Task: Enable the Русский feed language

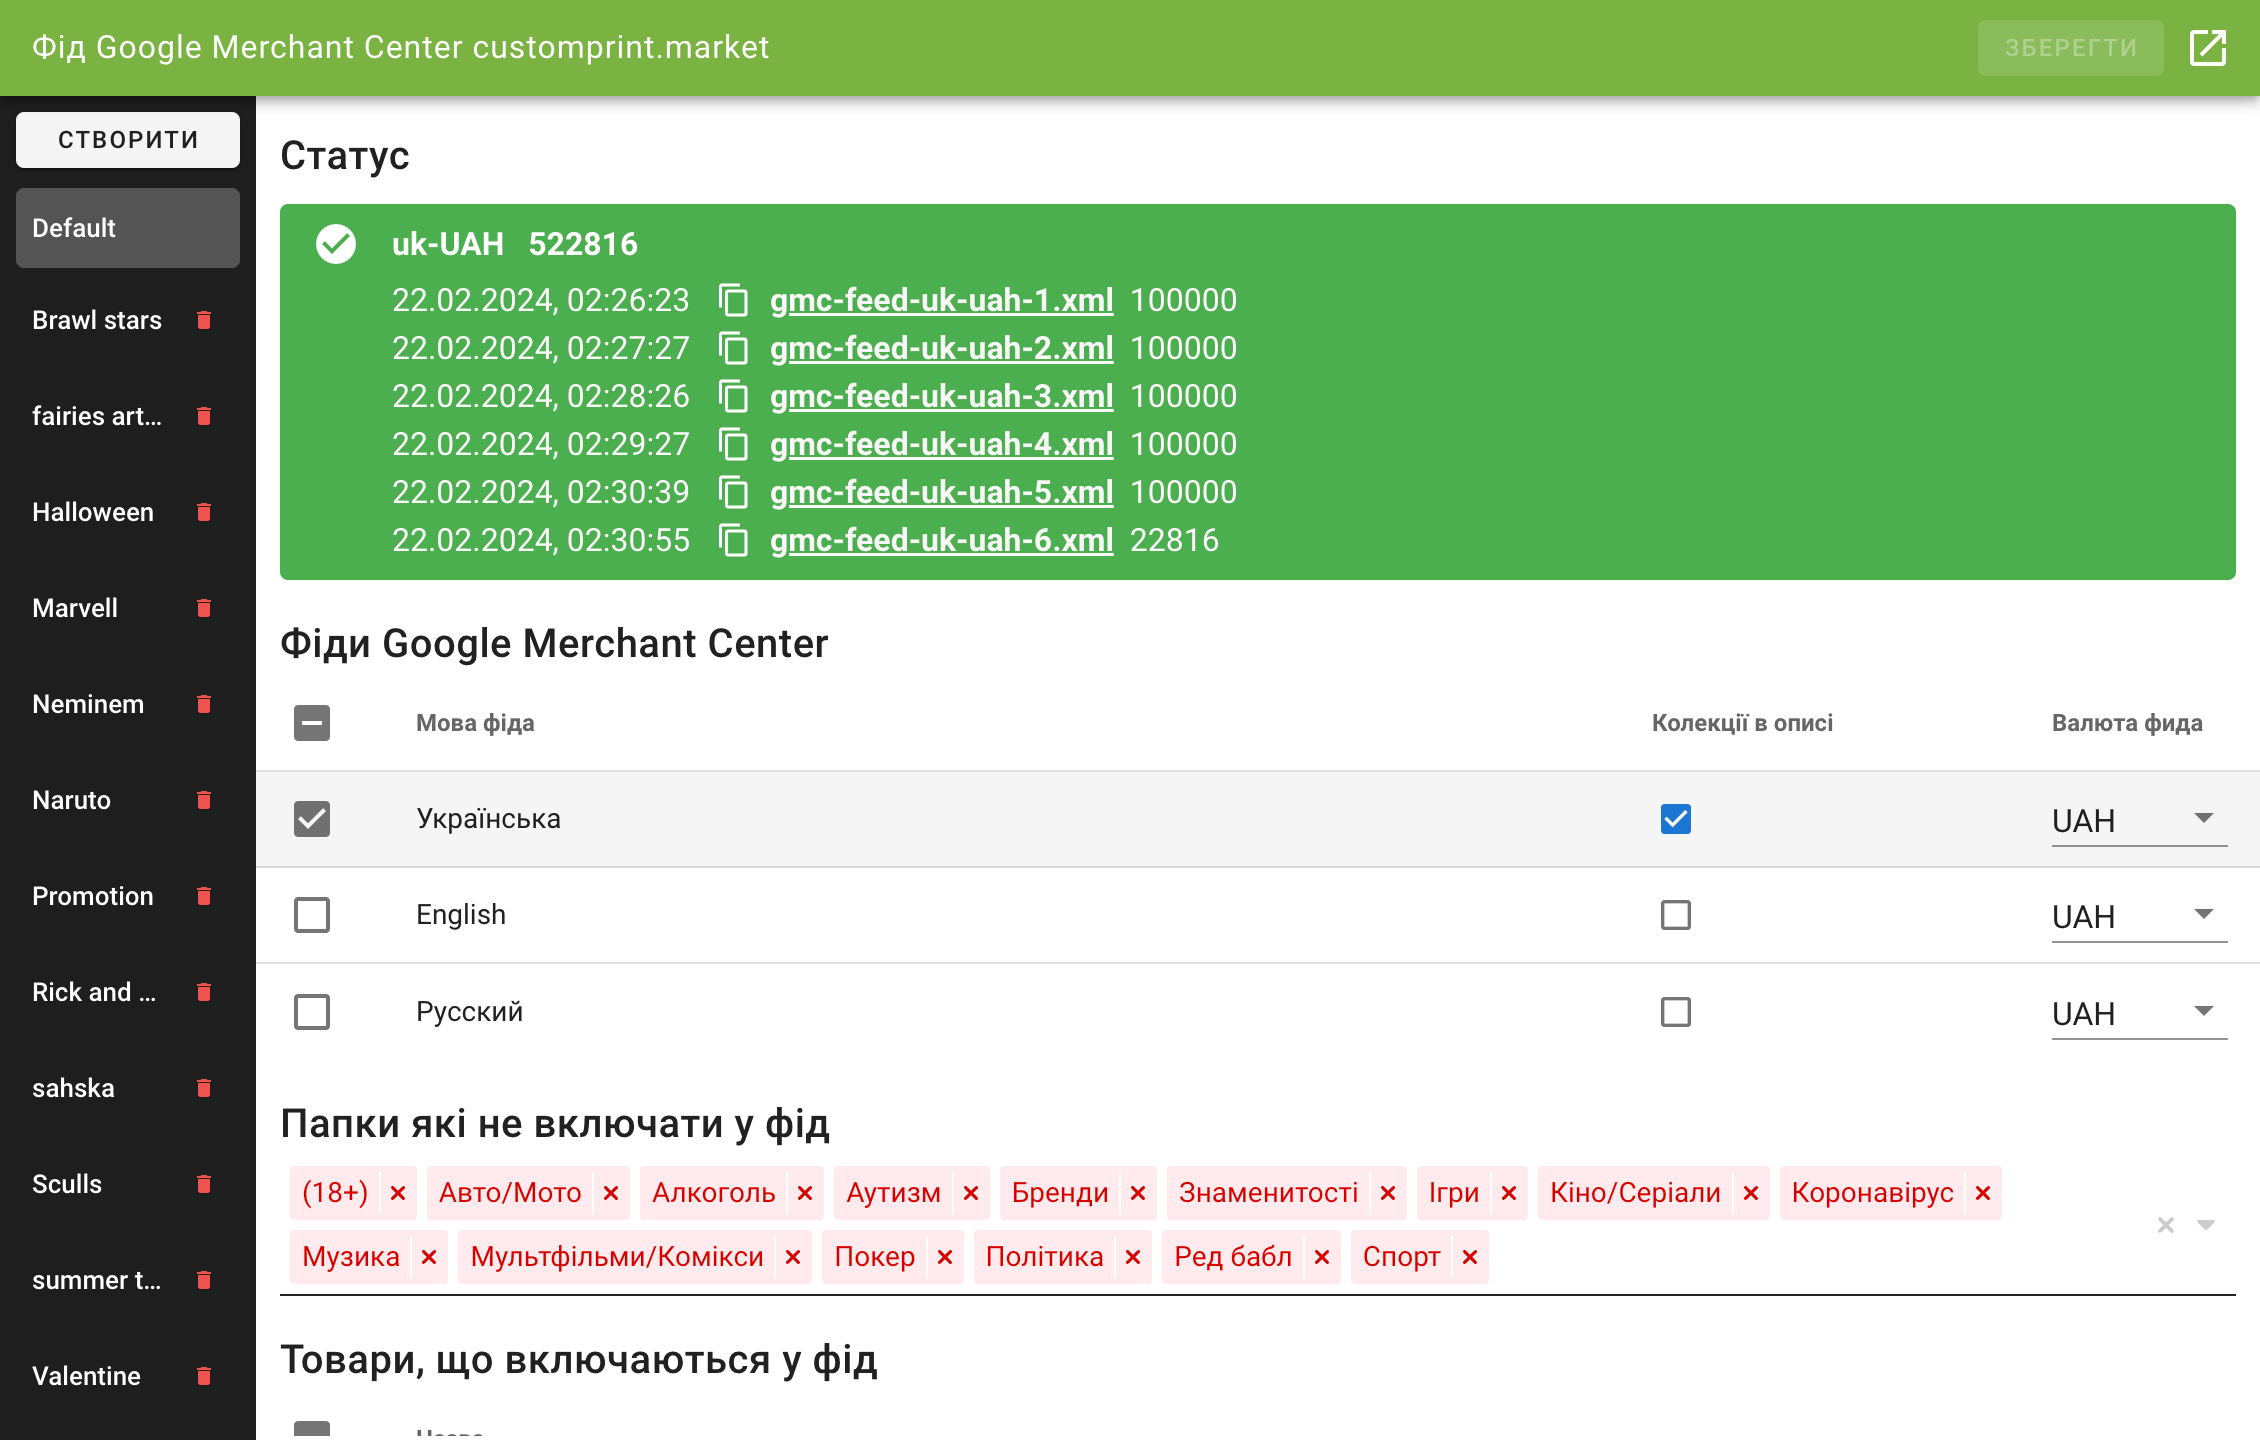Action: [312, 1012]
